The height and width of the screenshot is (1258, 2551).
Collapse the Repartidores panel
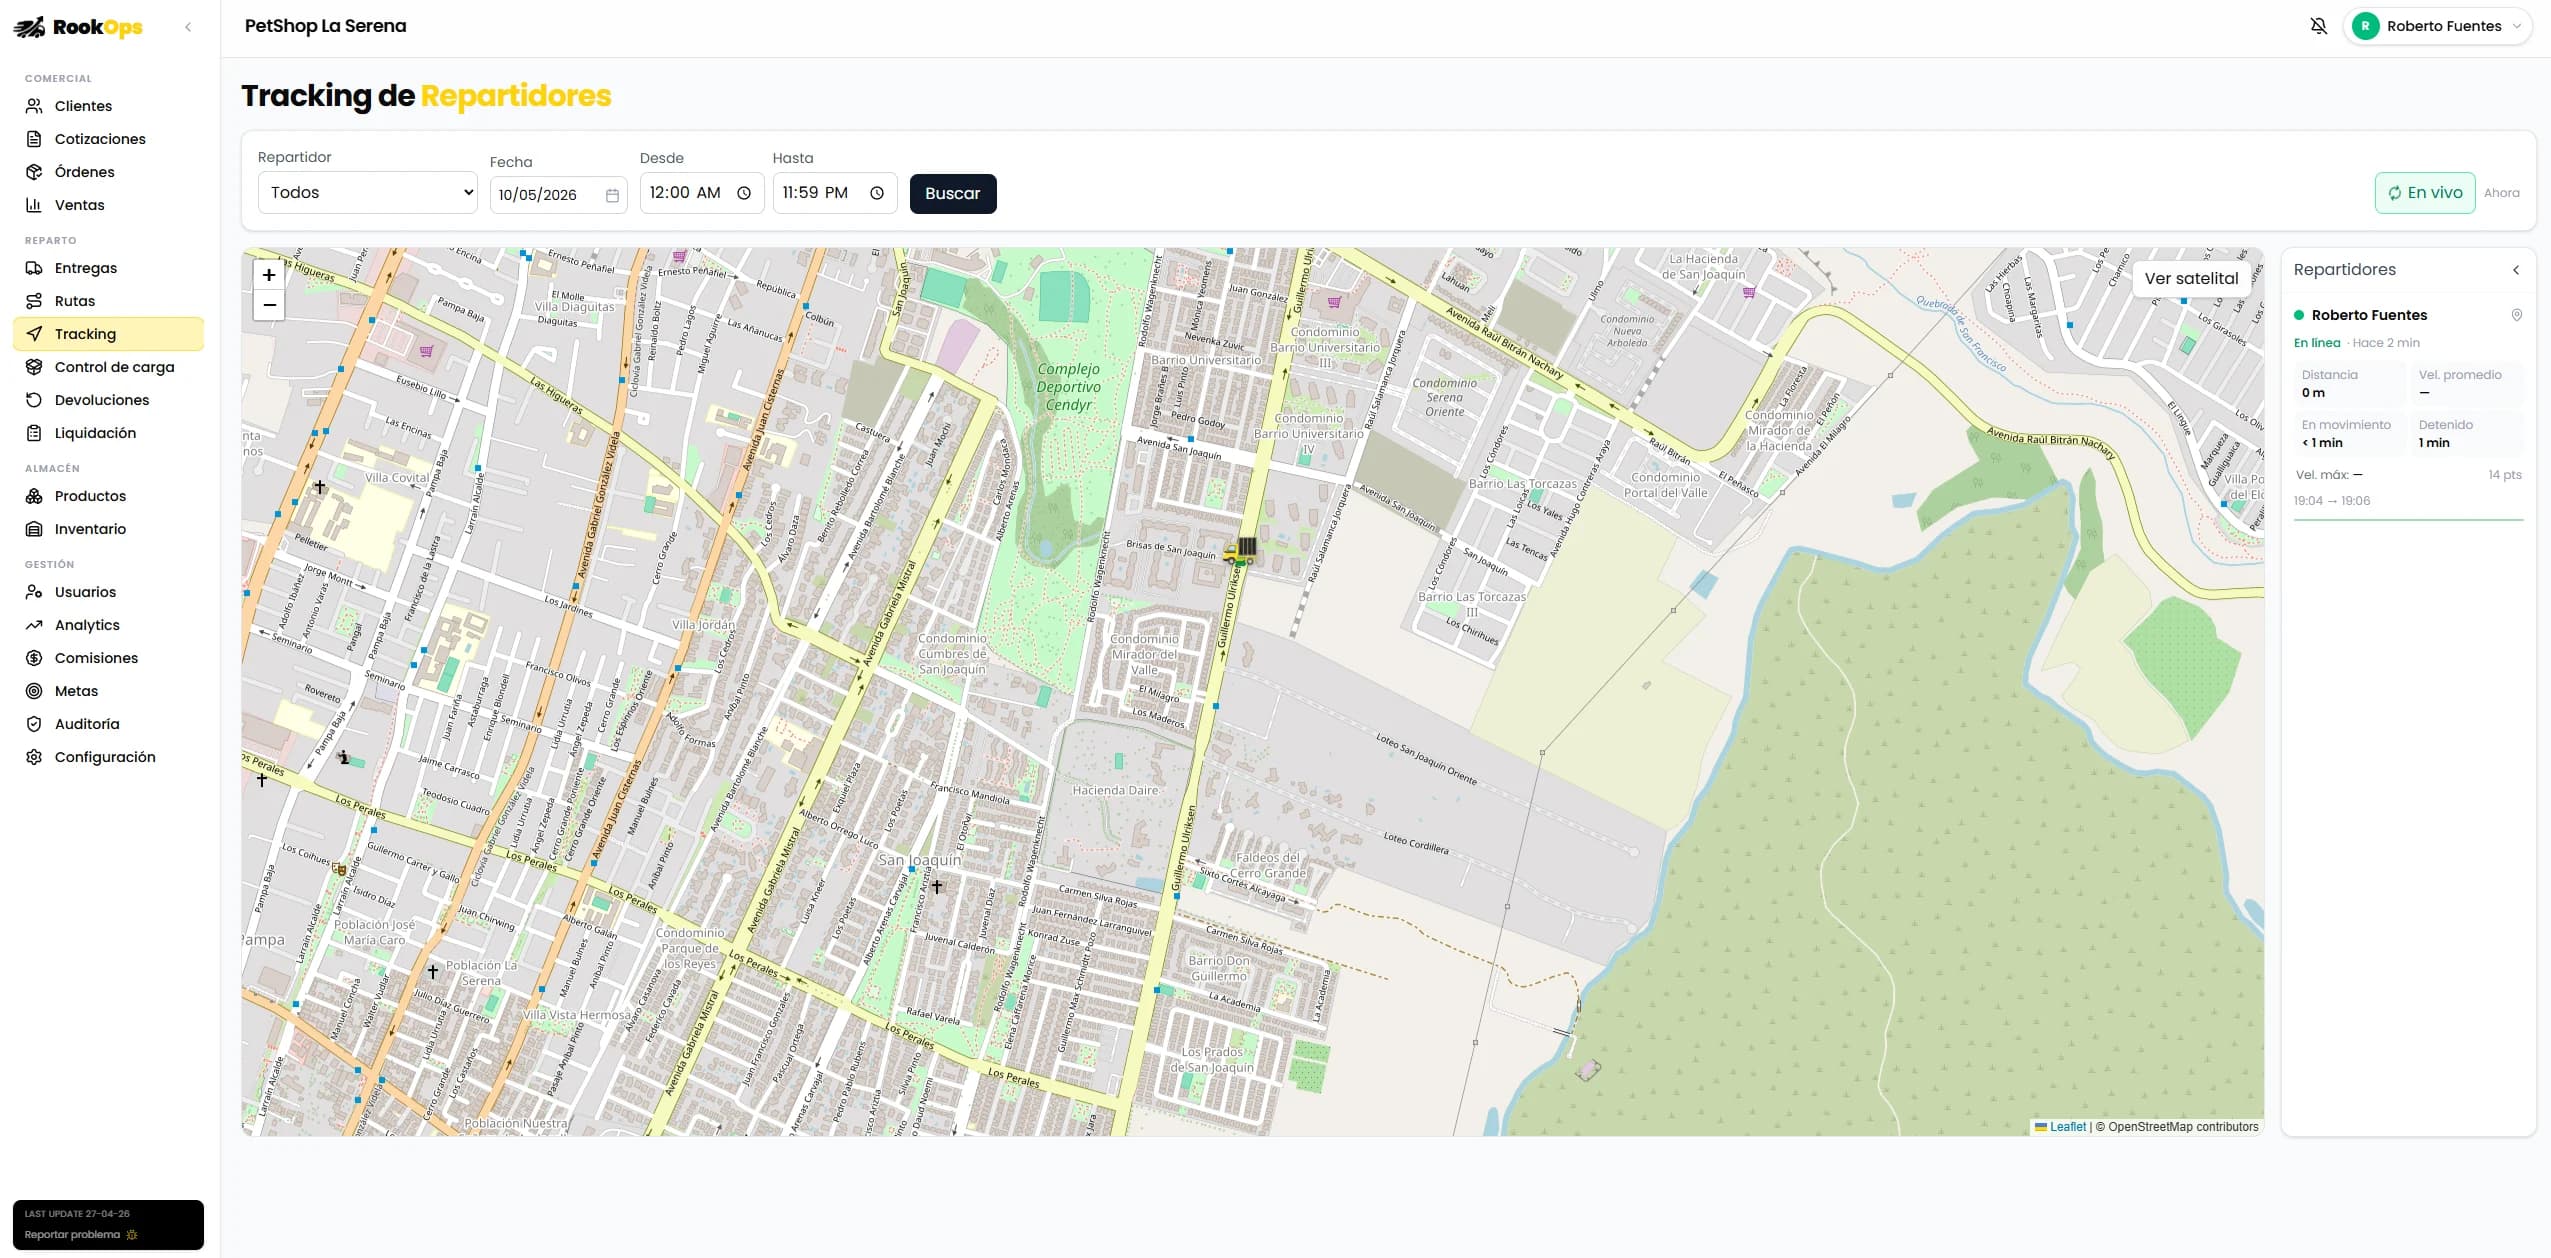click(2516, 270)
